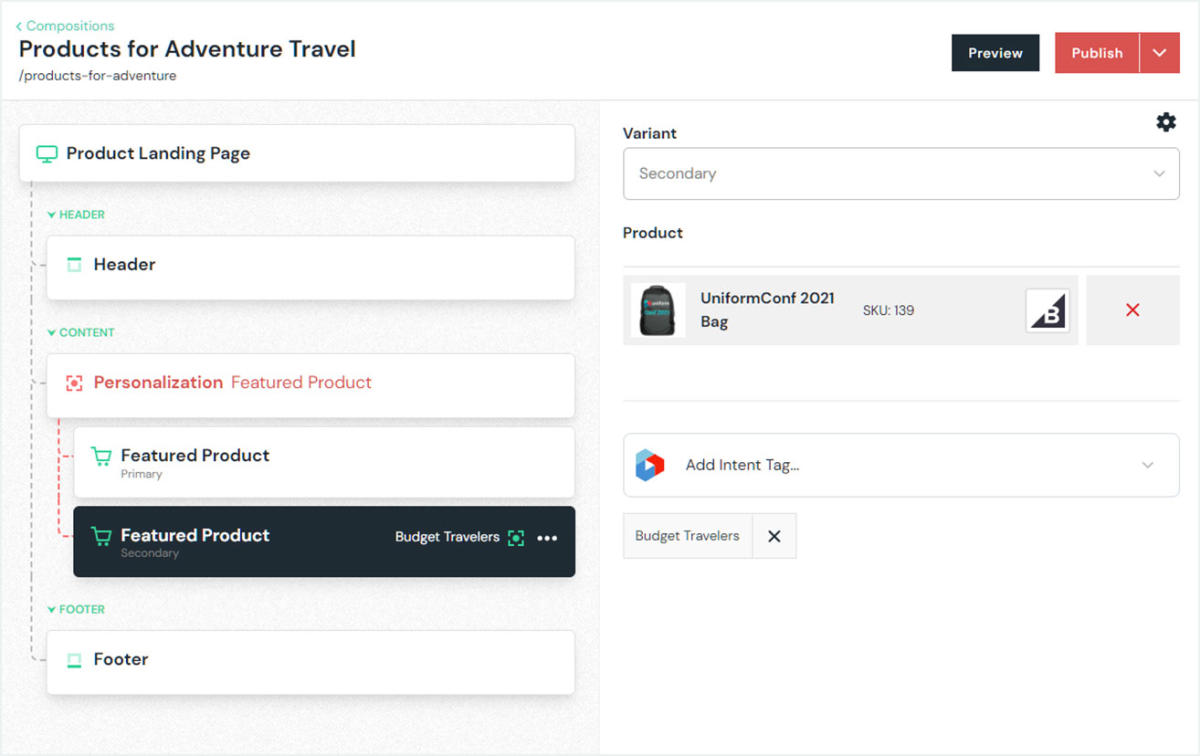Open settings gear in the properties panel
1200x756 pixels.
point(1166,122)
